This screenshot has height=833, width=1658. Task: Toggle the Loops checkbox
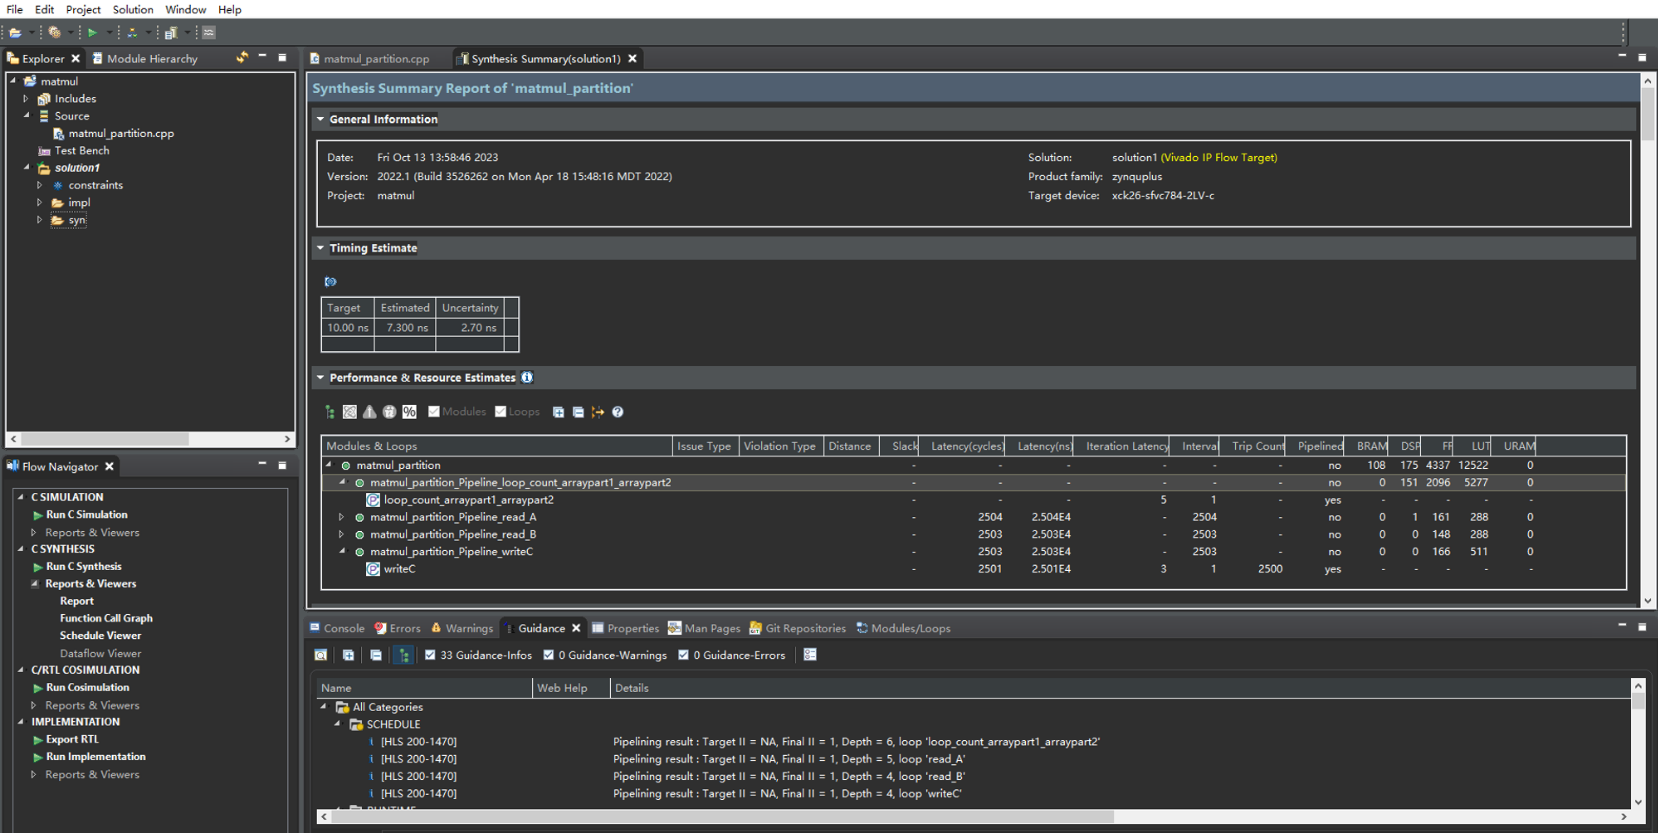501,411
